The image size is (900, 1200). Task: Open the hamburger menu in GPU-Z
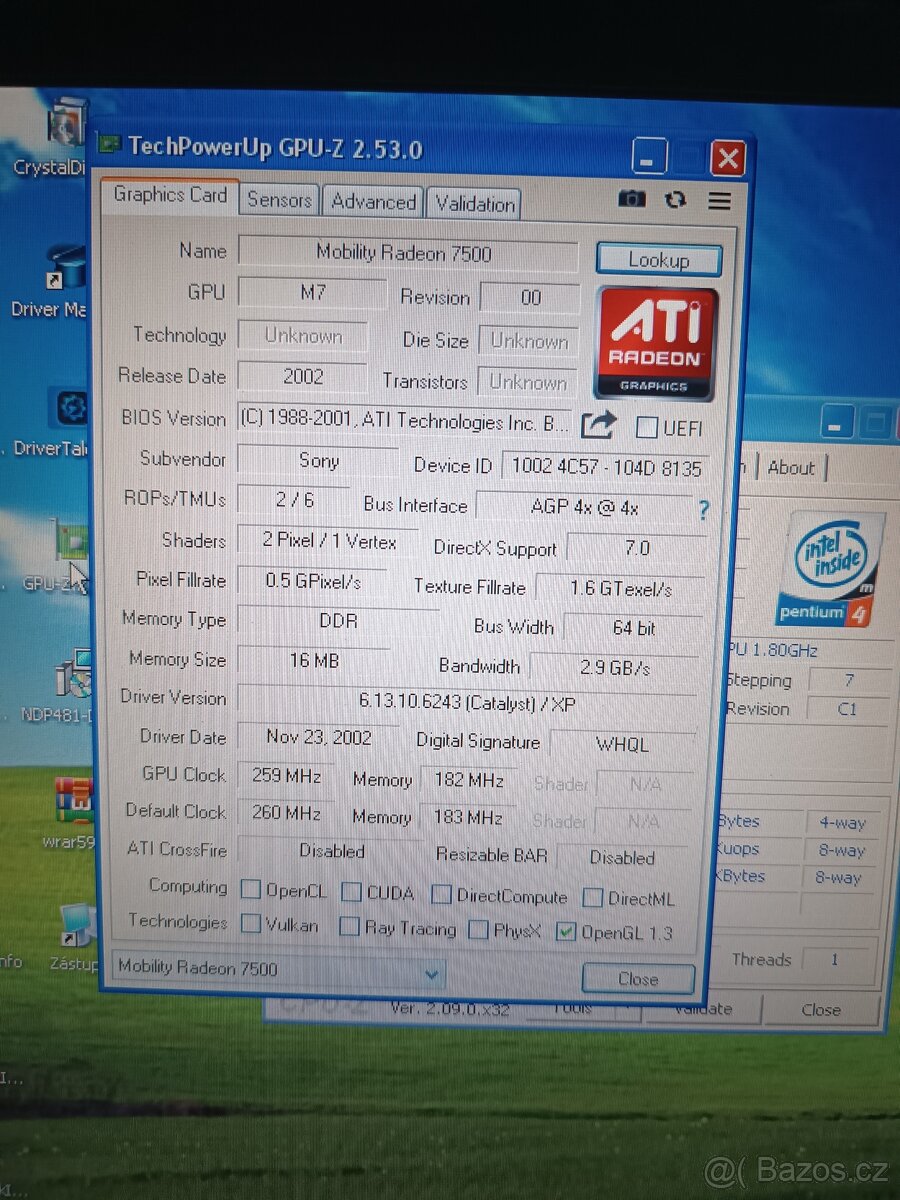[719, 200]
